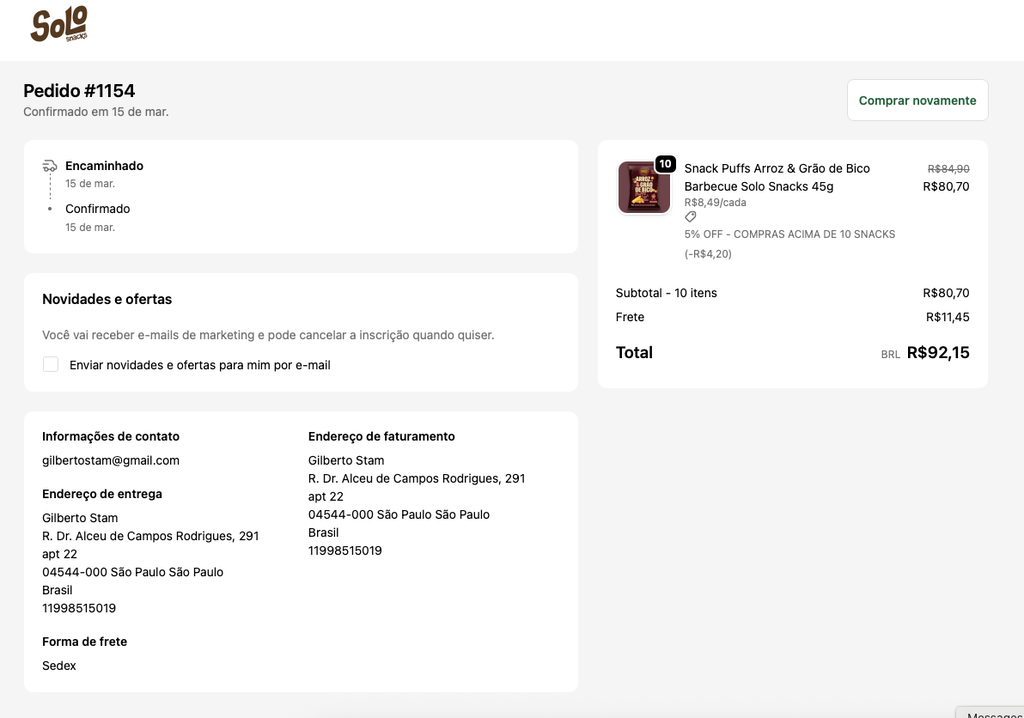Open the Solo Snacks logo

click(x=59, y=24)
